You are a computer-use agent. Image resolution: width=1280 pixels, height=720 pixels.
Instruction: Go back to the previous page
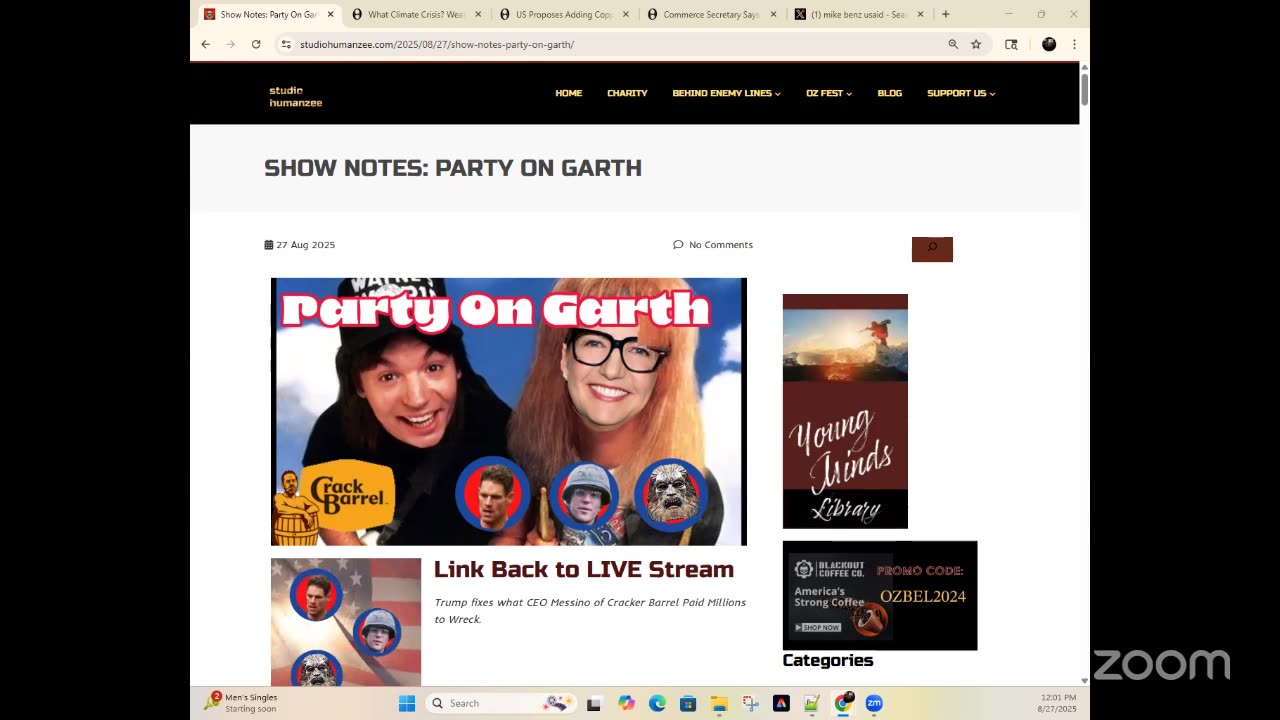[x=205, y=44]
